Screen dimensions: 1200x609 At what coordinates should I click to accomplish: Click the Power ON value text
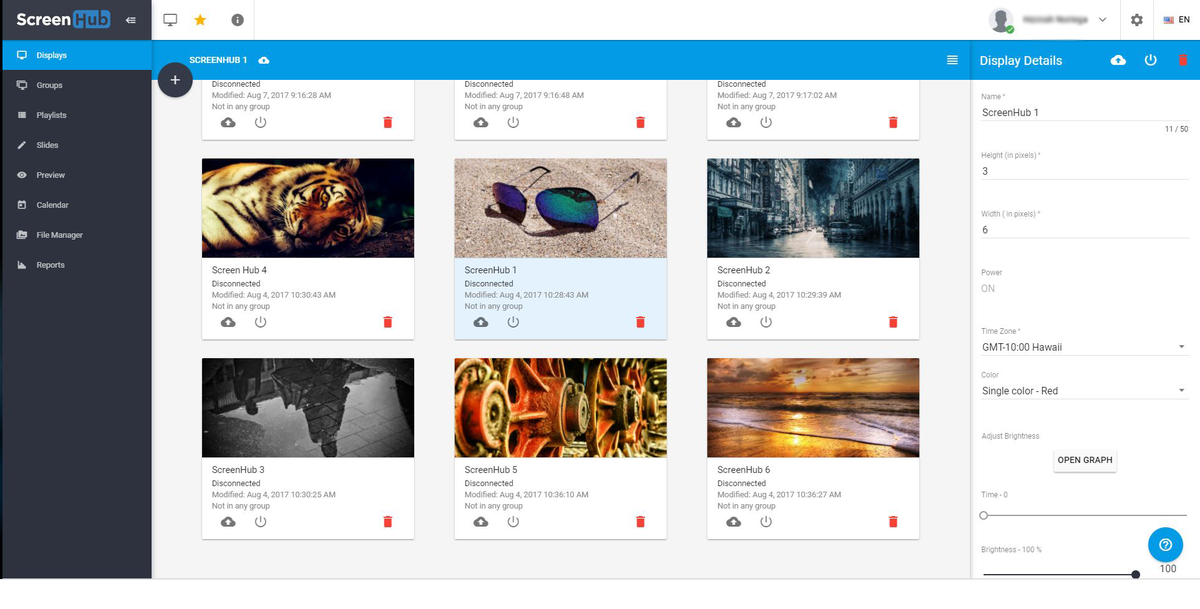[x=988, y=289]
